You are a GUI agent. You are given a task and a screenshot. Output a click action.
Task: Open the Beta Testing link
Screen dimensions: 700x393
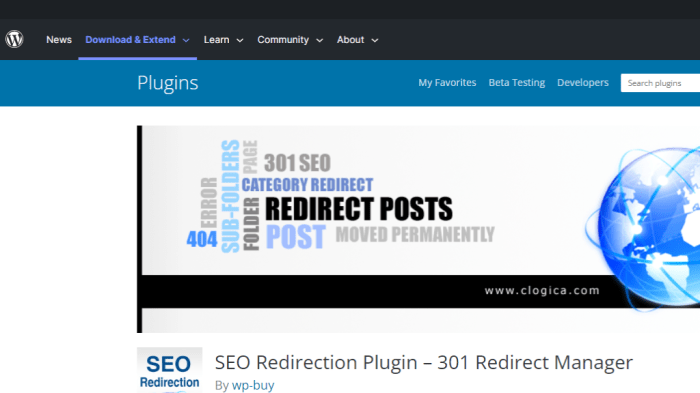[517, 83]
